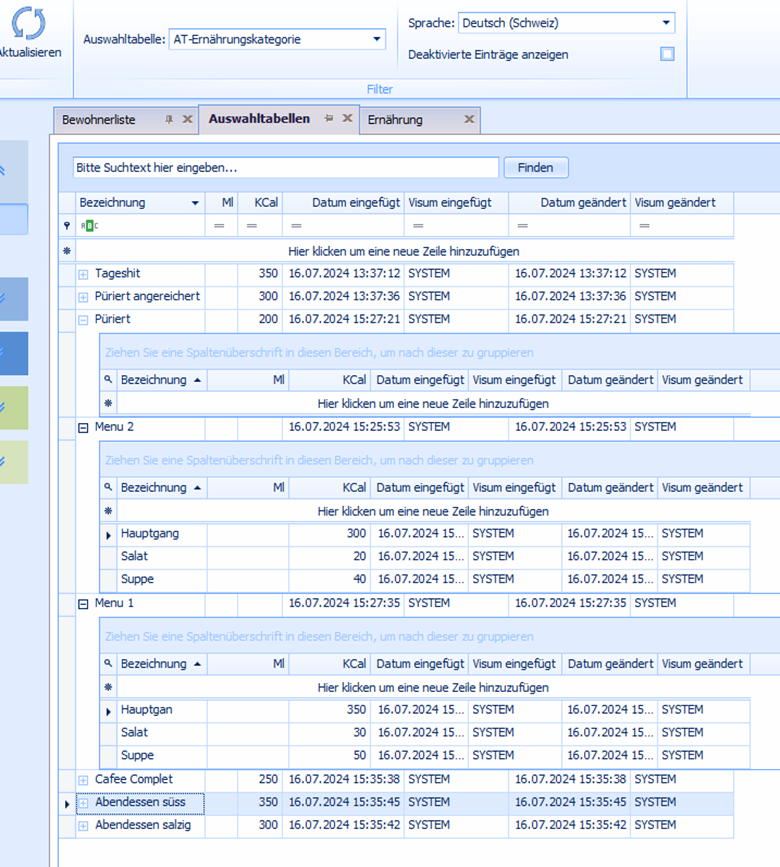Switch to the Bewohnerliste tab

(x=98, y=120)
